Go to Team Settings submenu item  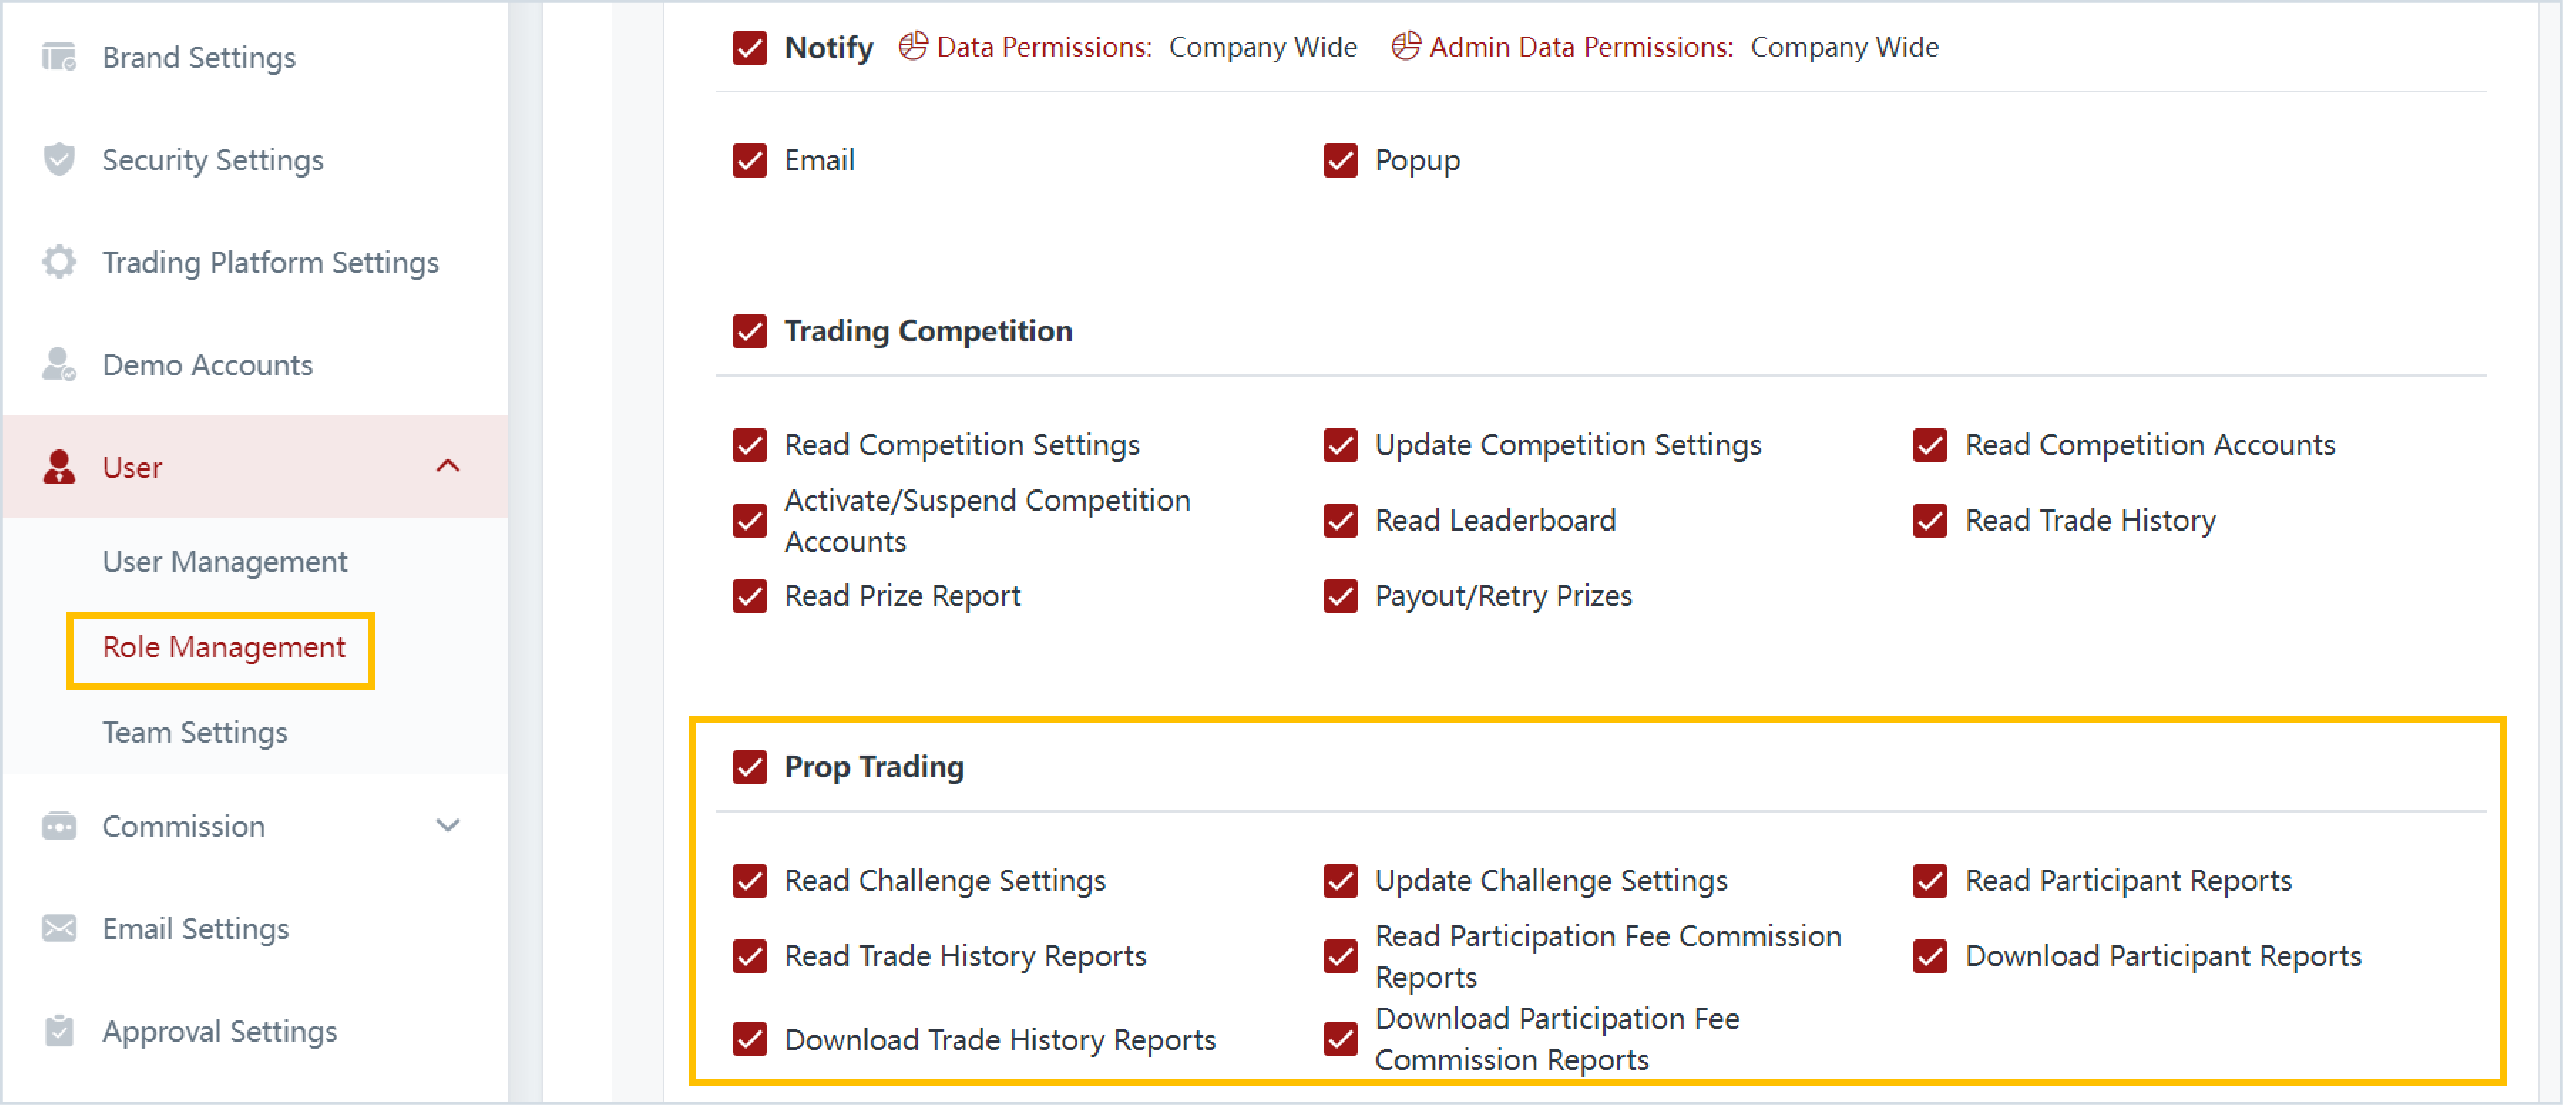(x=195, y=732)
